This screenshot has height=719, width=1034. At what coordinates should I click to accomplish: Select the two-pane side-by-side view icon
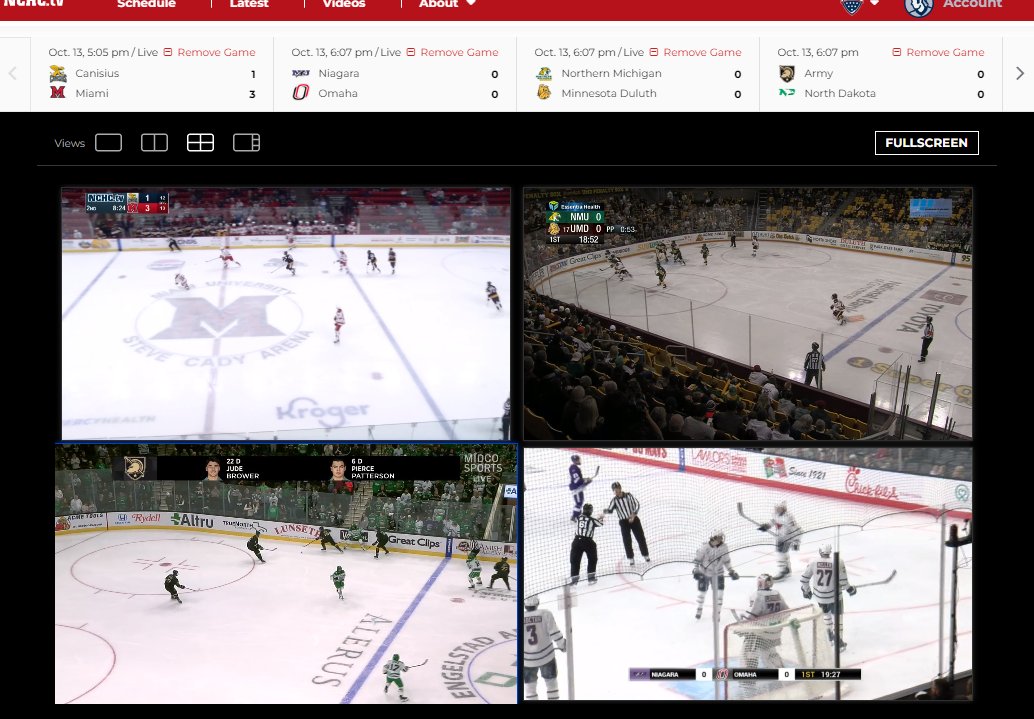click(x=154, y=142)
